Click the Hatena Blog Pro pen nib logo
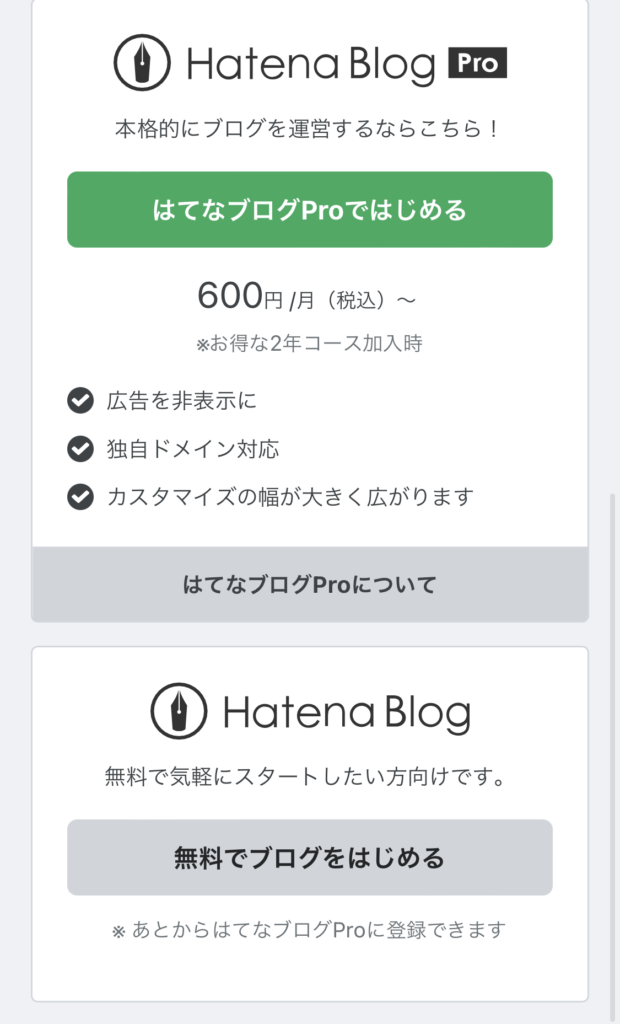The height and width of the screenshot is (1024, 620). 142,62
